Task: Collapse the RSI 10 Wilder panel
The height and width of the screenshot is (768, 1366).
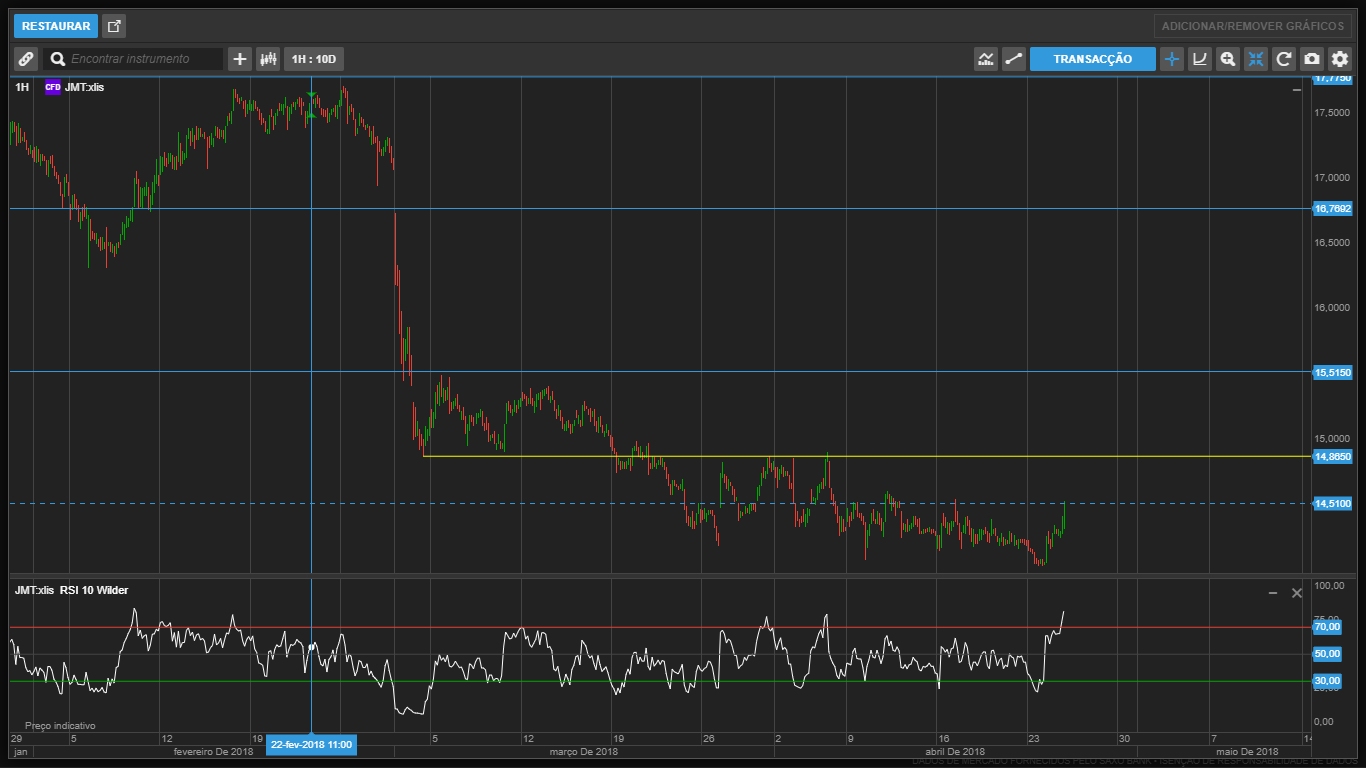Action: coord(1272,593)
